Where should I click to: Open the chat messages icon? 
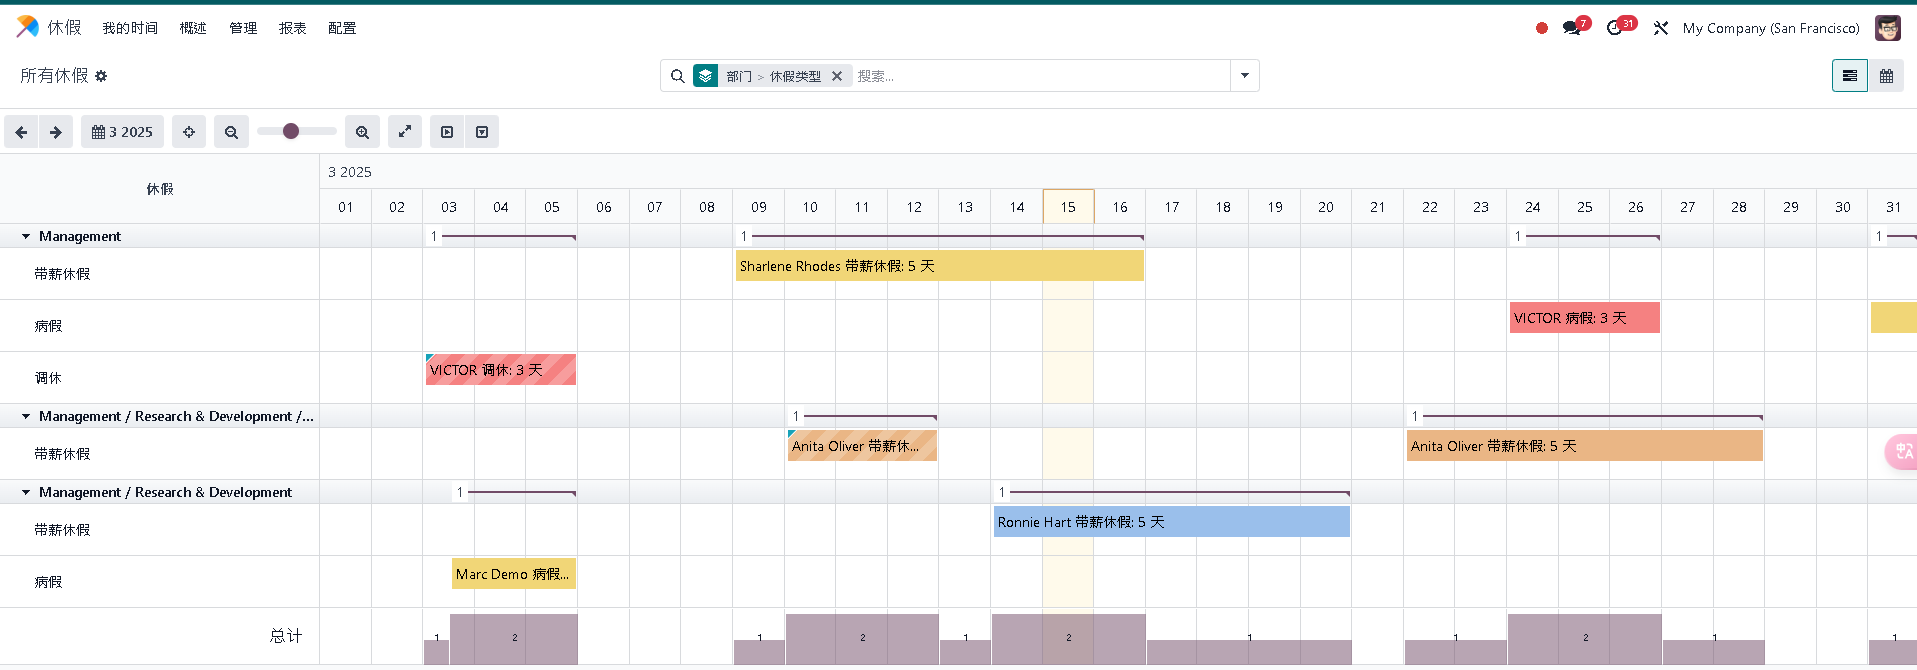1572,28
